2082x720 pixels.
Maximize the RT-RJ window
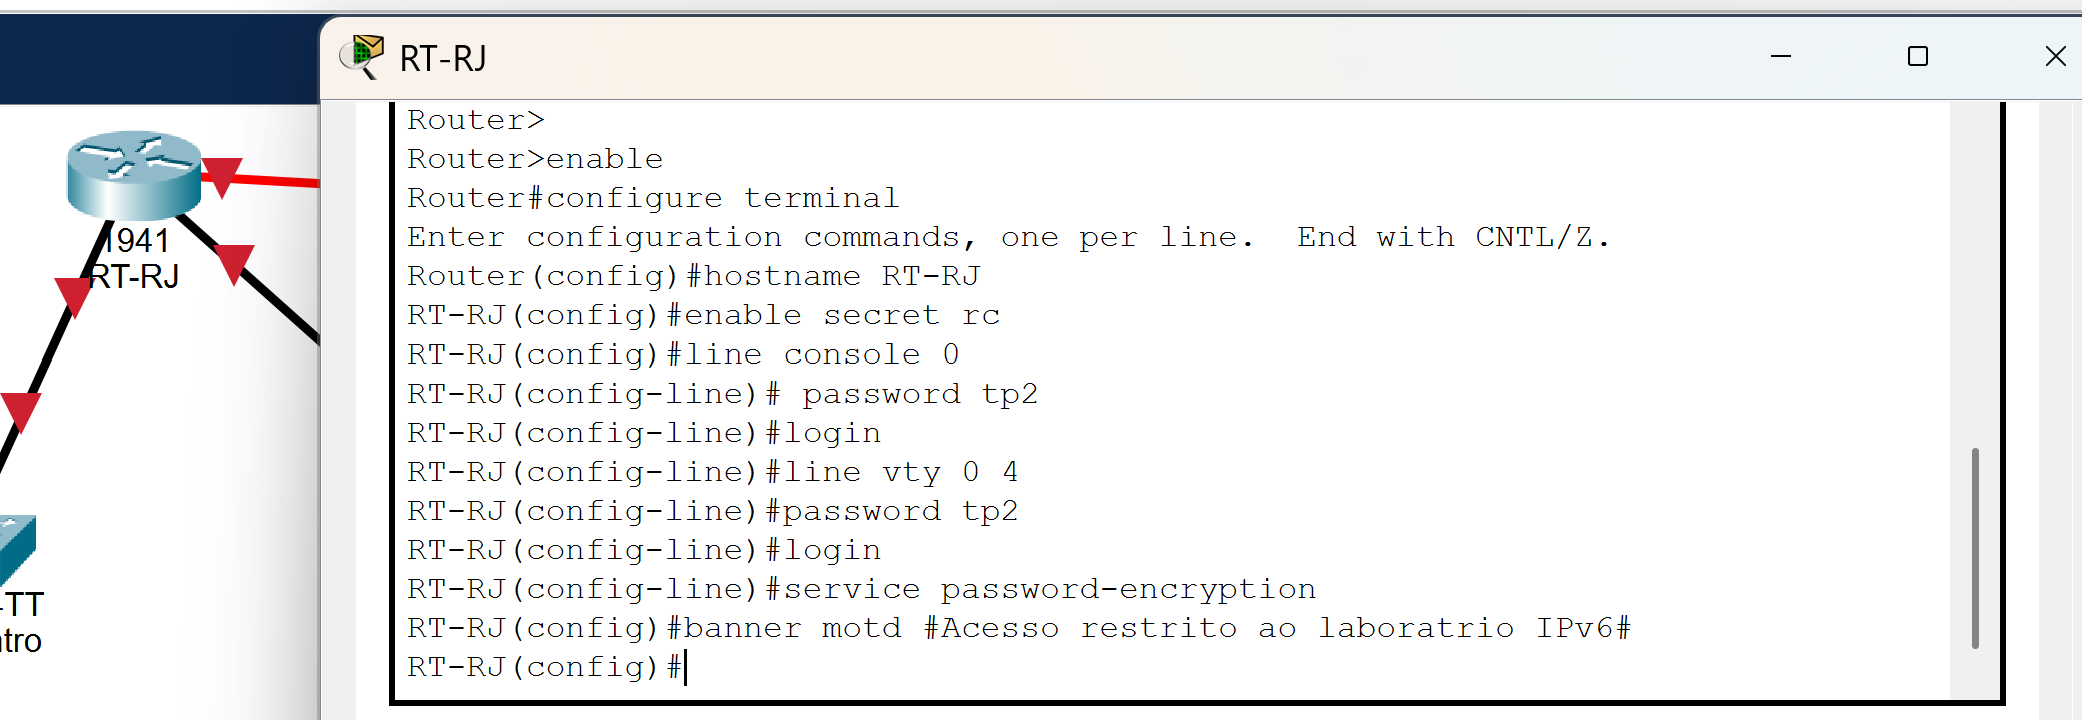pyautogui.click(x=1917, y=57)
